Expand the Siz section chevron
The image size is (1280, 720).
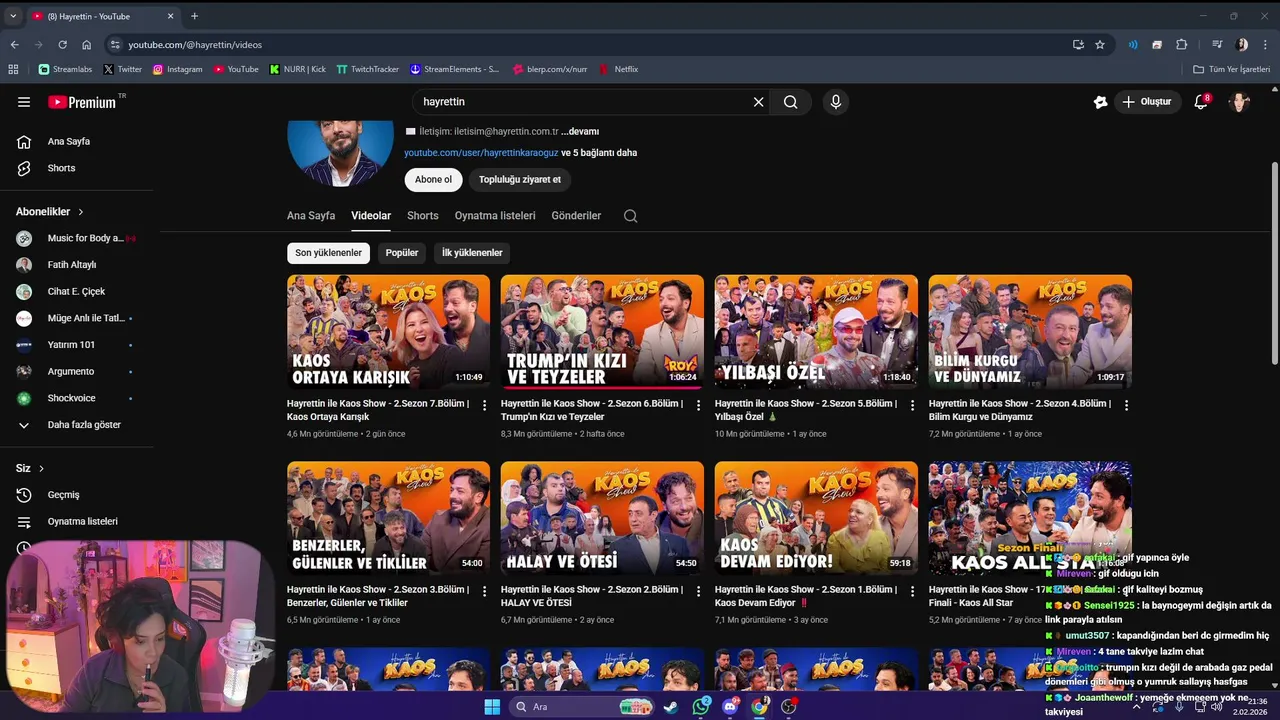click(x=41, y=469)
